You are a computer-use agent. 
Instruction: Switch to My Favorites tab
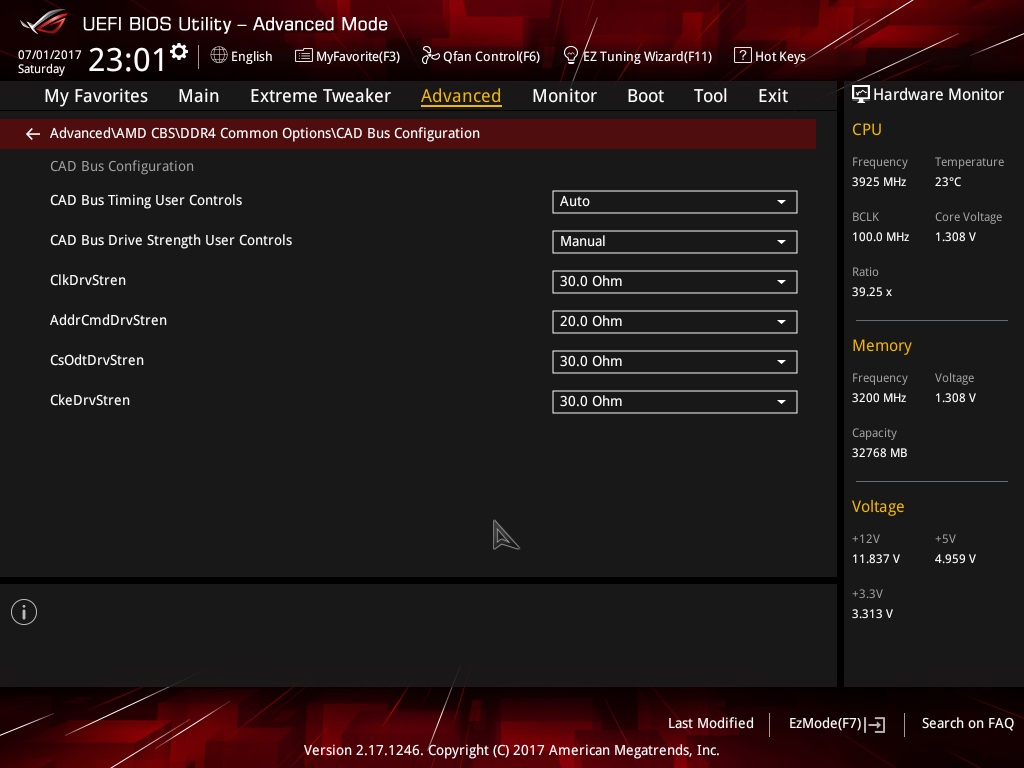(x=96, y=96)
